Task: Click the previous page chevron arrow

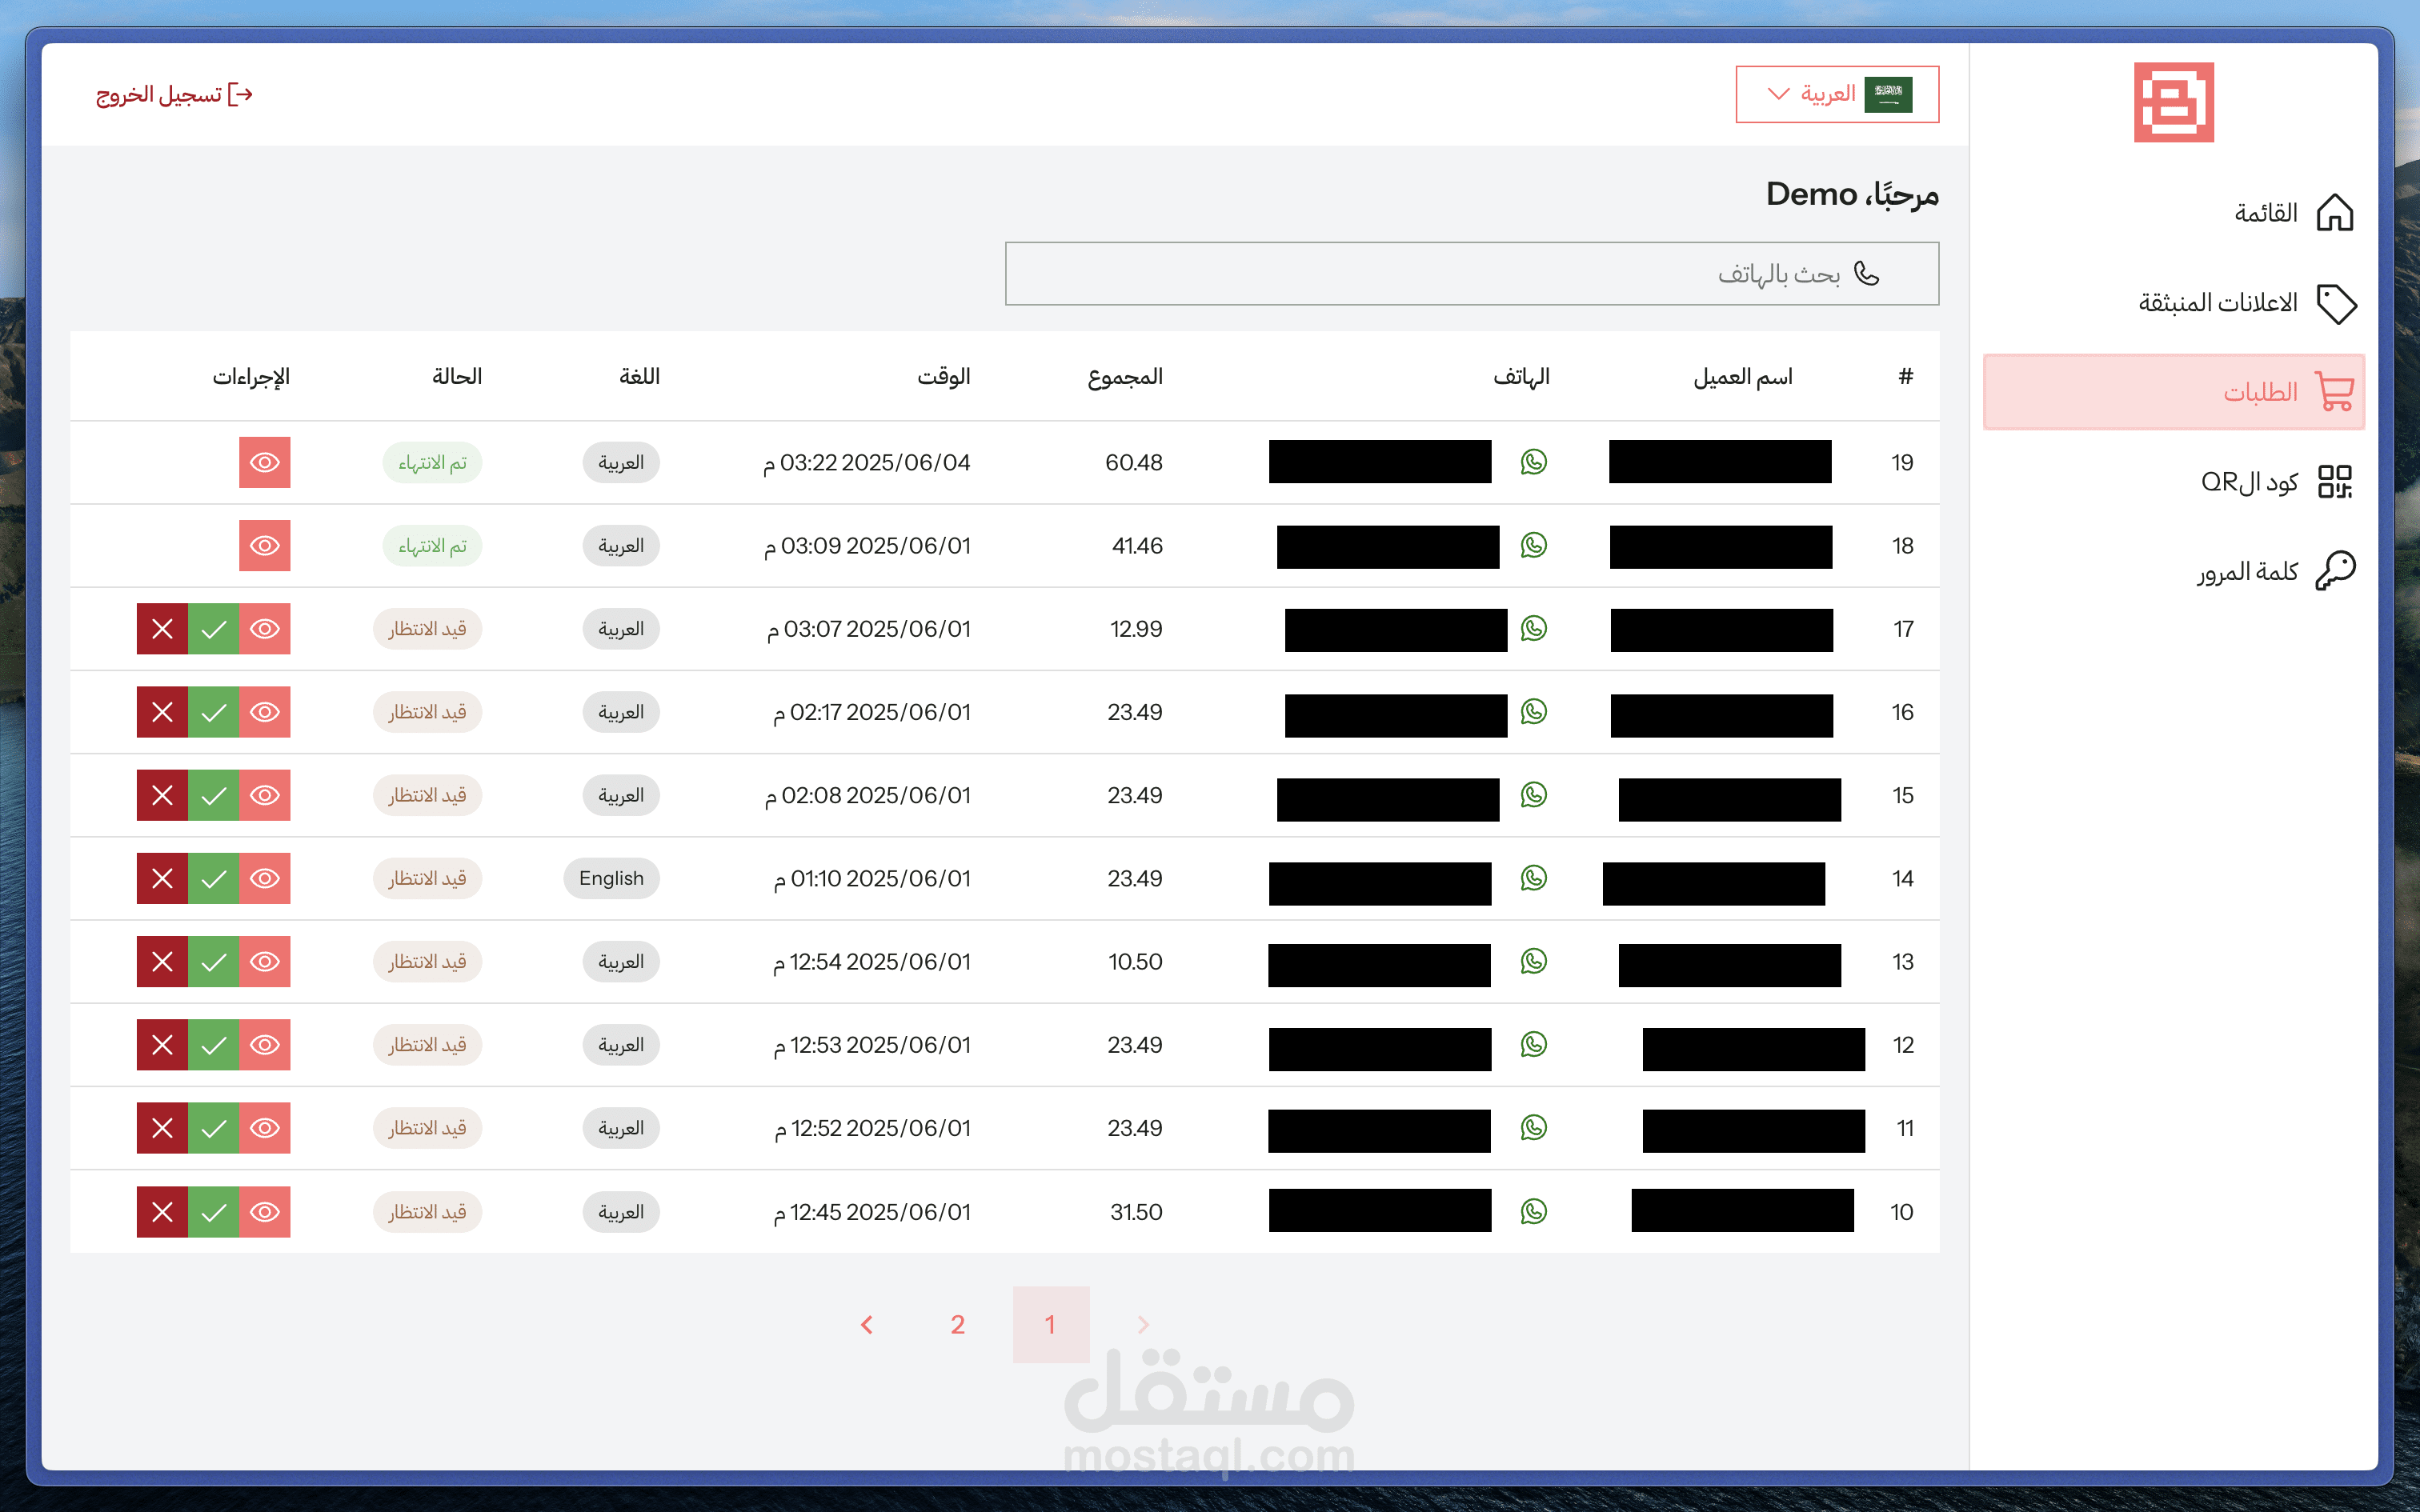Action: click(1143, 1324)
